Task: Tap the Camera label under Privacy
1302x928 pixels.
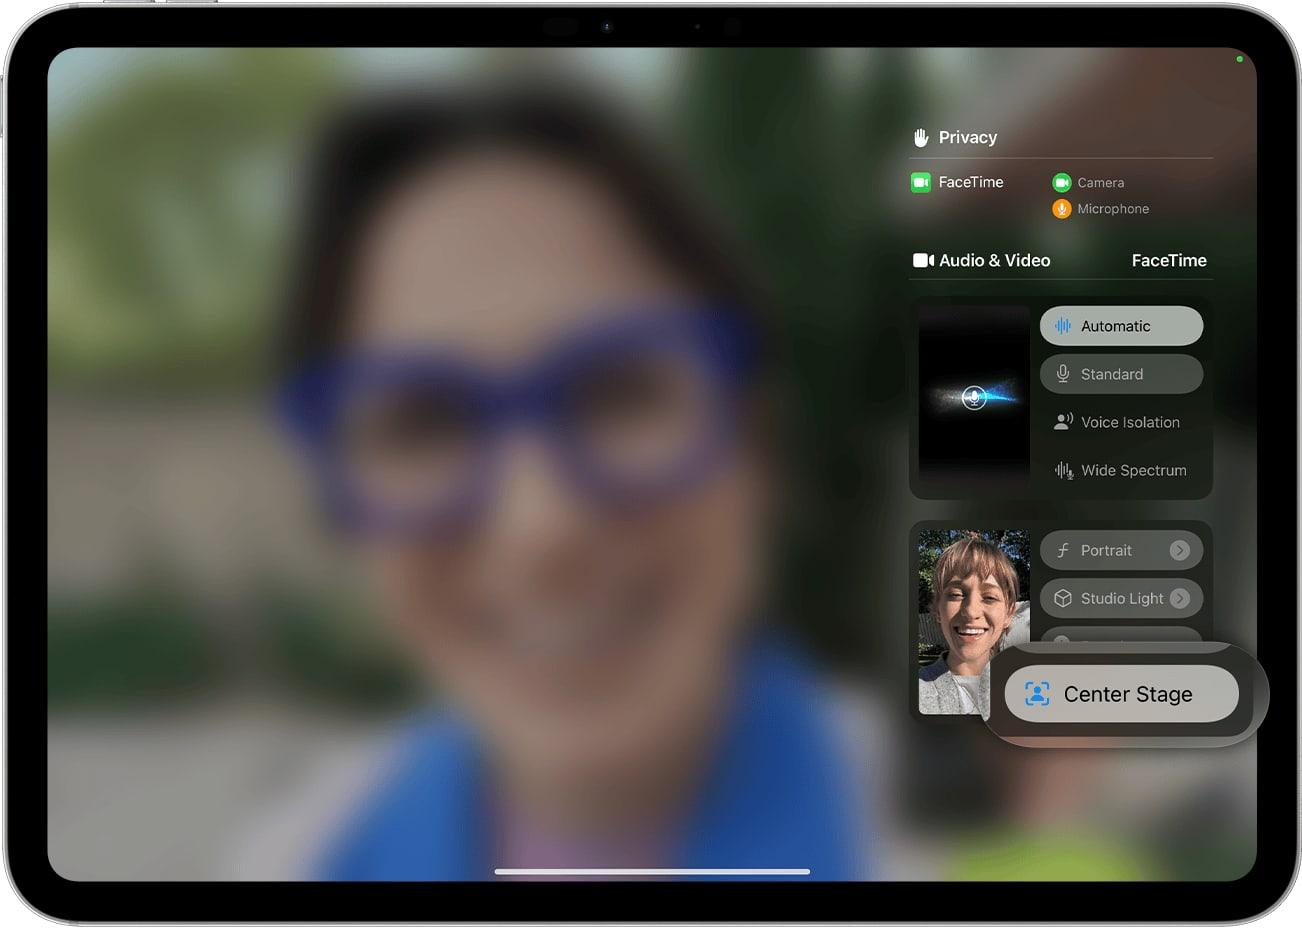Action: [x=1100, y=183]
